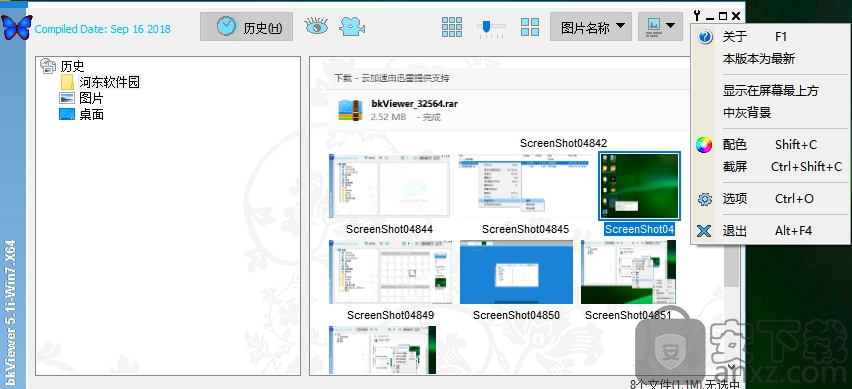
Task: Click the Compiled Date: Sep 16 2018 text
Action: [103, 29]
